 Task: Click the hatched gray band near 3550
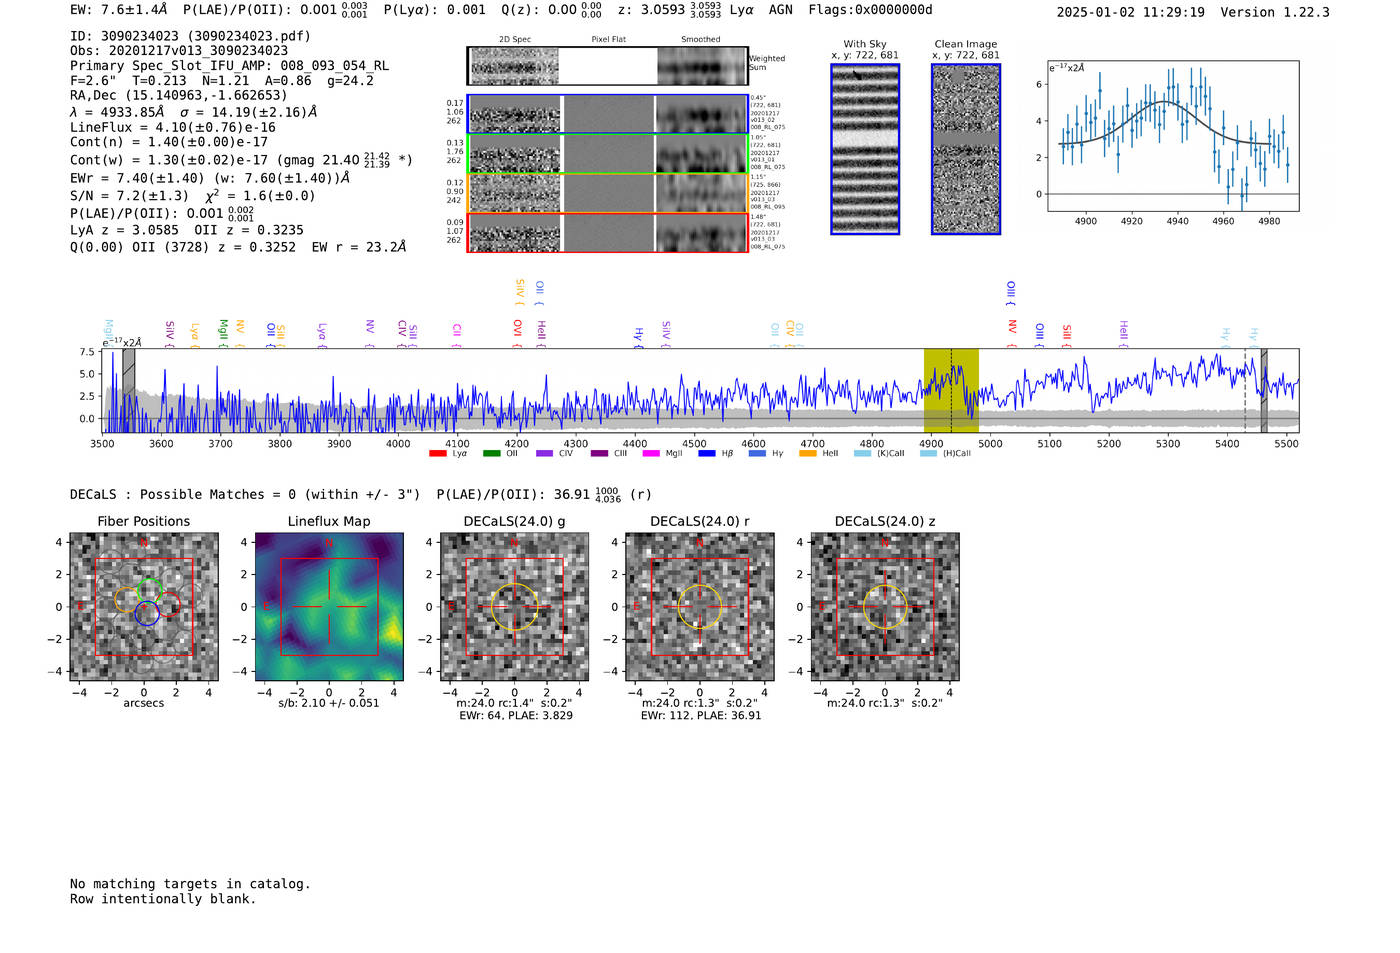click(x=129, y=391)
